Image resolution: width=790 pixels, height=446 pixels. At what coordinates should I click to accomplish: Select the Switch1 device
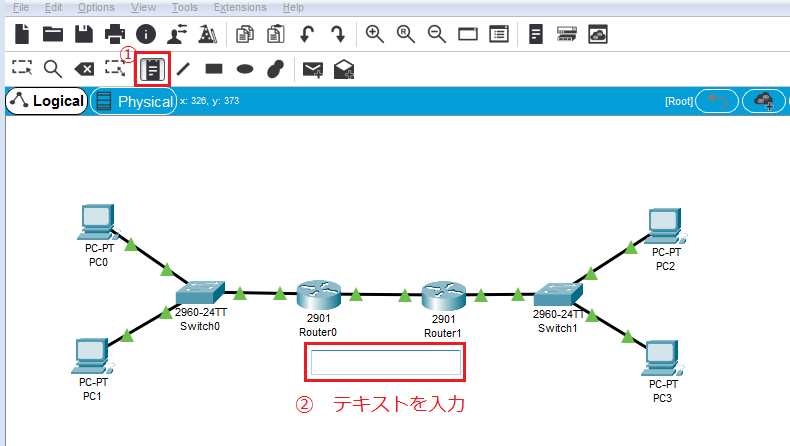pyautogui.click(x=558, y=294)
